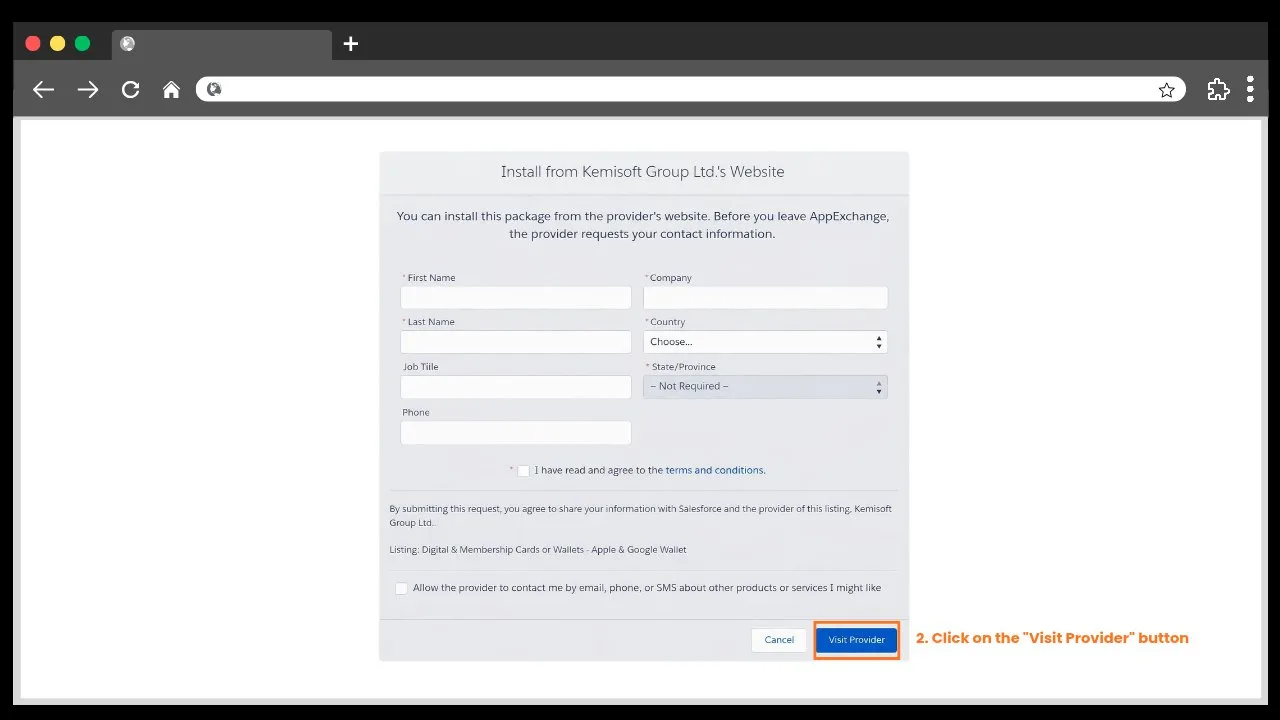
Task: Focus the Company field
Action: (765, 297)
